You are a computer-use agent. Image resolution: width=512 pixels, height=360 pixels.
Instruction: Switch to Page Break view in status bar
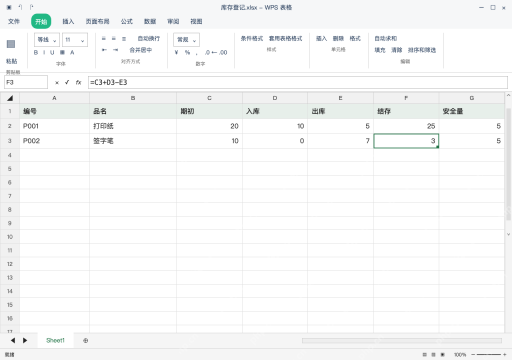click(443, 354)
